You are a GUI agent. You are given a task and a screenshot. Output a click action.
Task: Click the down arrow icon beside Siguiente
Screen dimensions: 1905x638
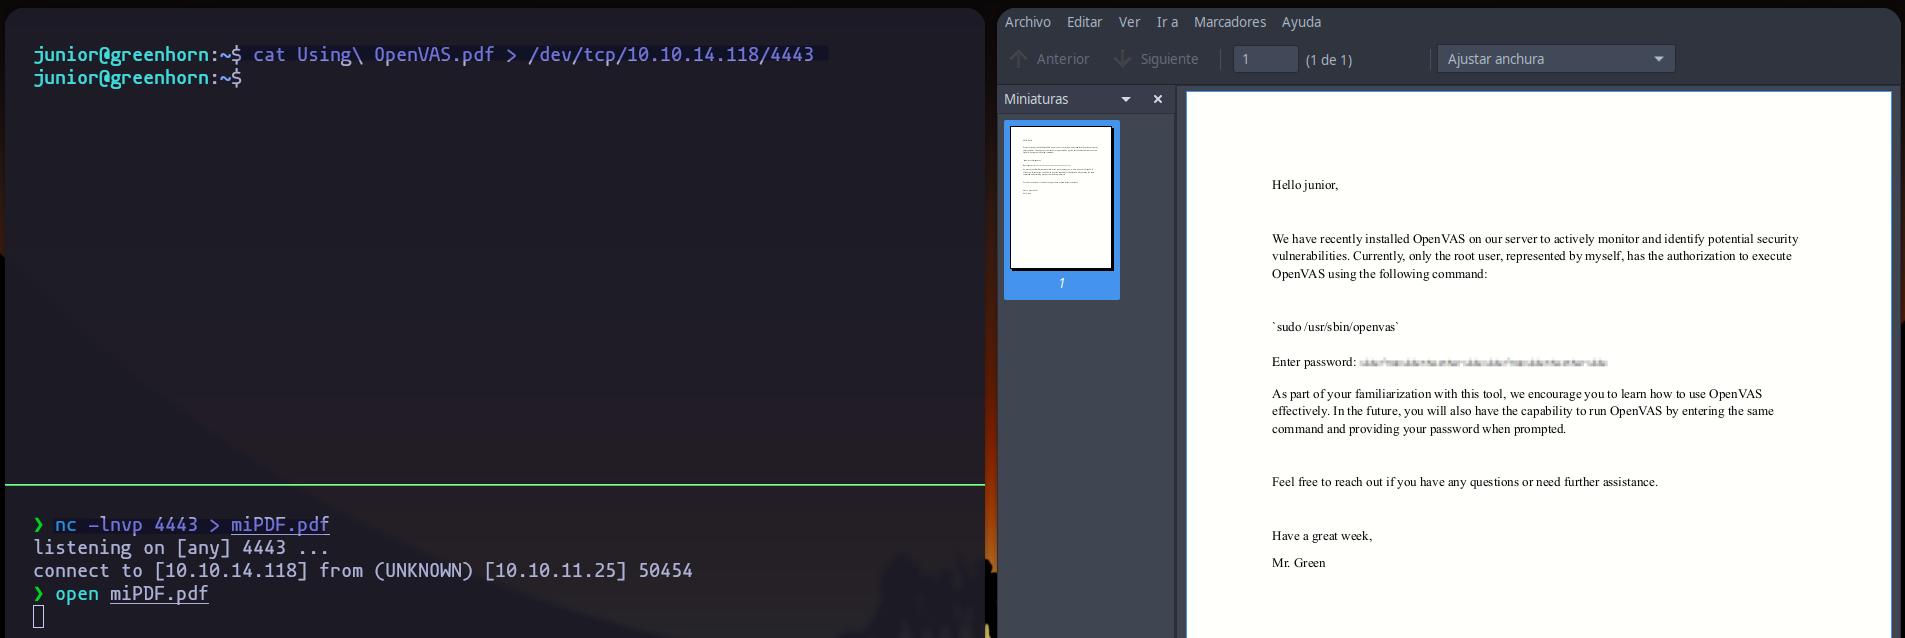1123,59
